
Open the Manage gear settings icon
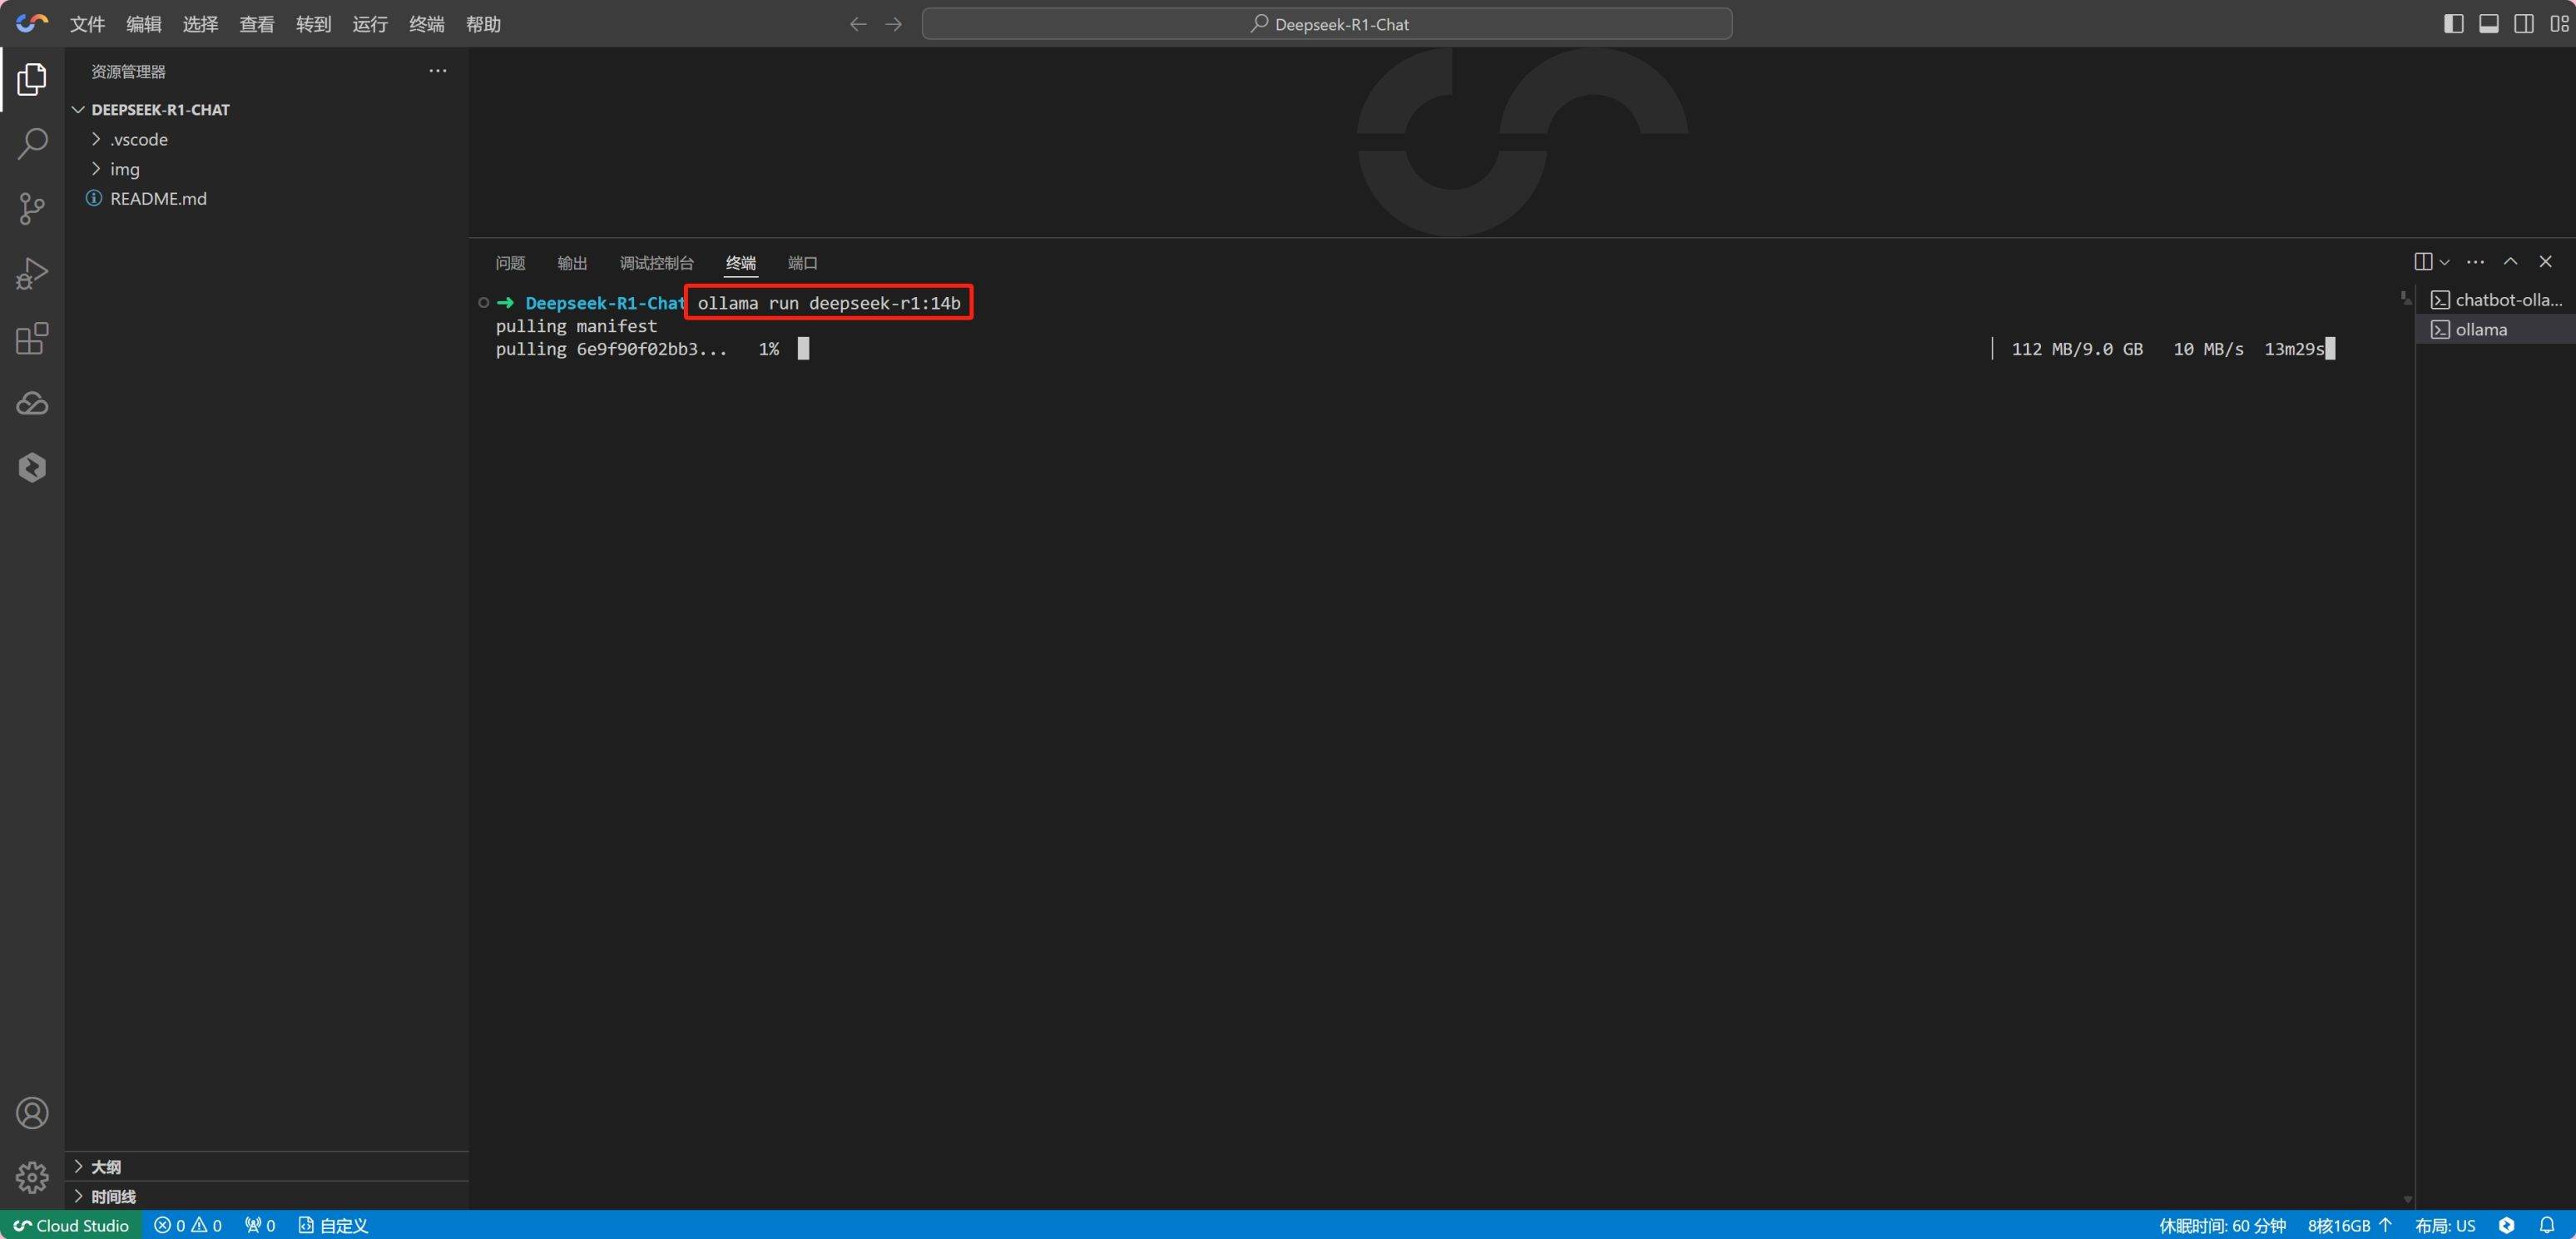[32, 1177]
